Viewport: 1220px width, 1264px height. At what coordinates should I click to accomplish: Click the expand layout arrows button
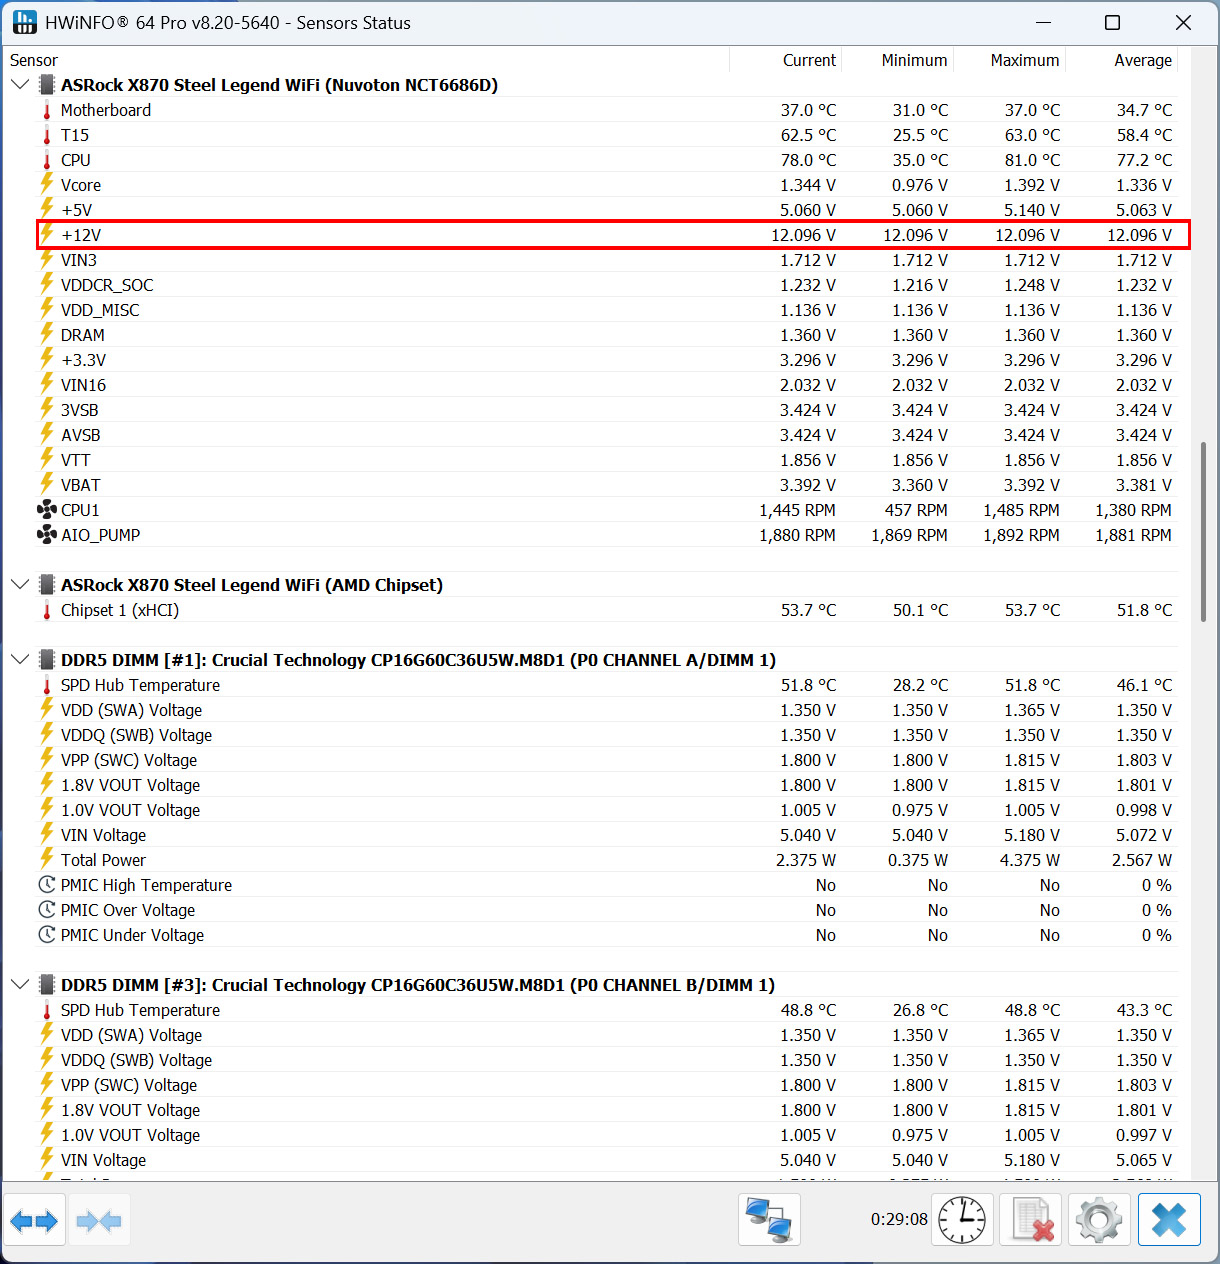tap(34, 1220)
